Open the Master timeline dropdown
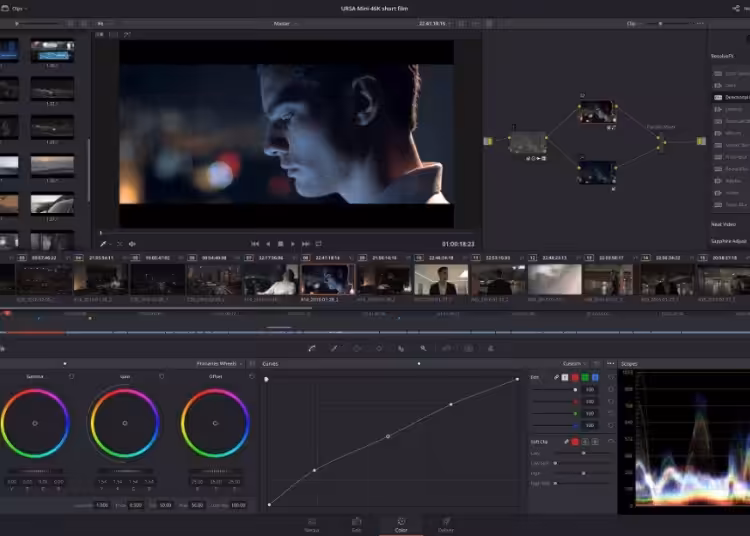The image size is (750, 536). pos(286,23)
